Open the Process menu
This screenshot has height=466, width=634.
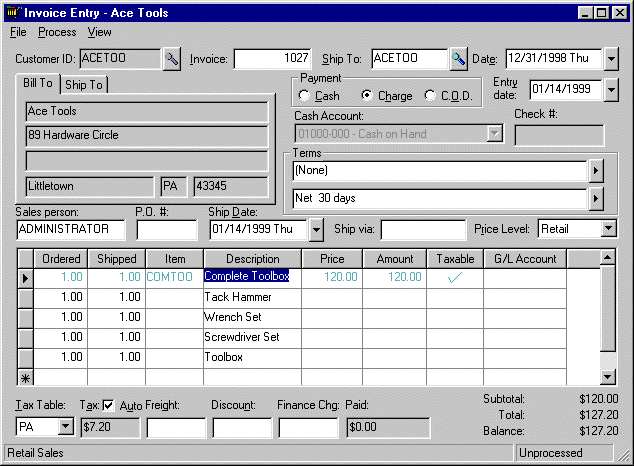pyautogui.click(x=57, y=32)
